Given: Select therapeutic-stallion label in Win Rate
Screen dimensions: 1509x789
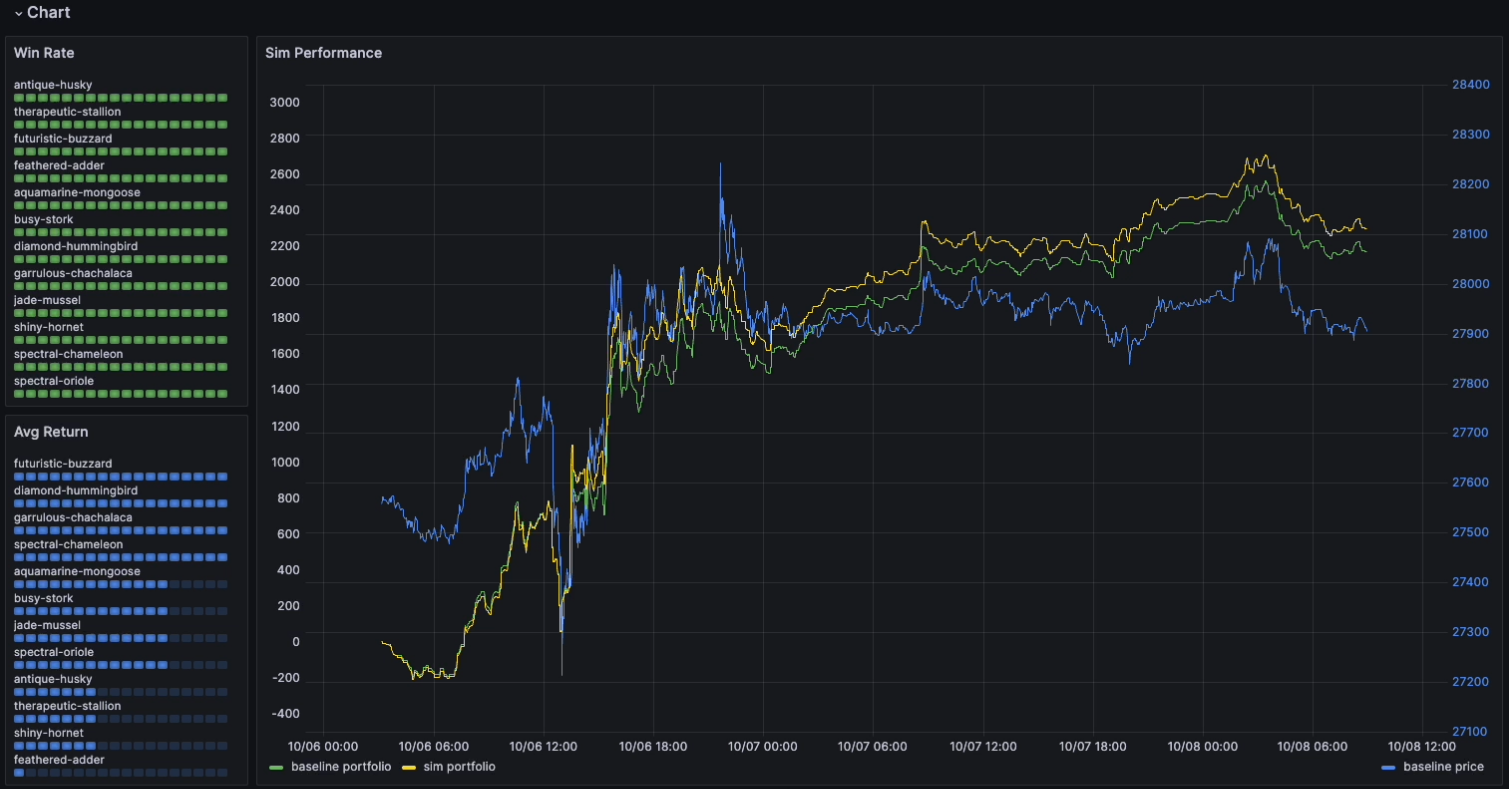Looking at the screenshot, I should pyautogui.click(x=67, y=112).
